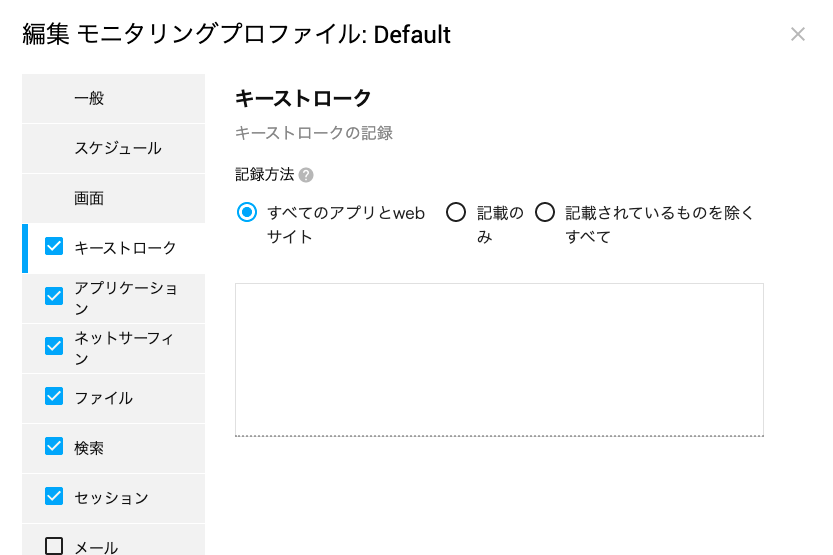The image size is (833, 555).
Task: Open the 画面 settings tab
Action: pyautogui.click(x=113, y=199)
